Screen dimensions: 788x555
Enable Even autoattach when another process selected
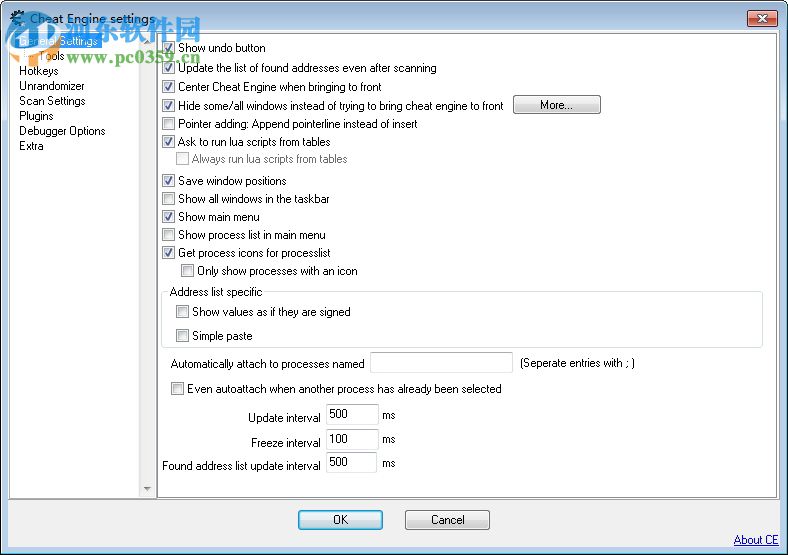pos(177,389)
